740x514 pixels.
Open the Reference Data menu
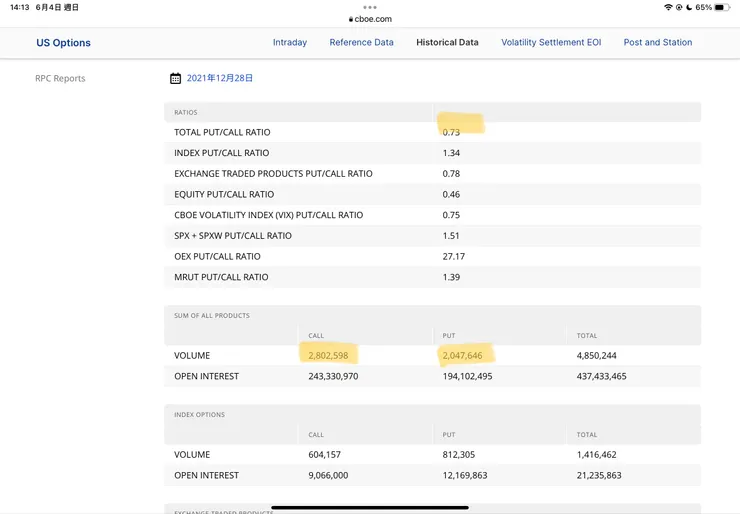[x=361, y=43]
